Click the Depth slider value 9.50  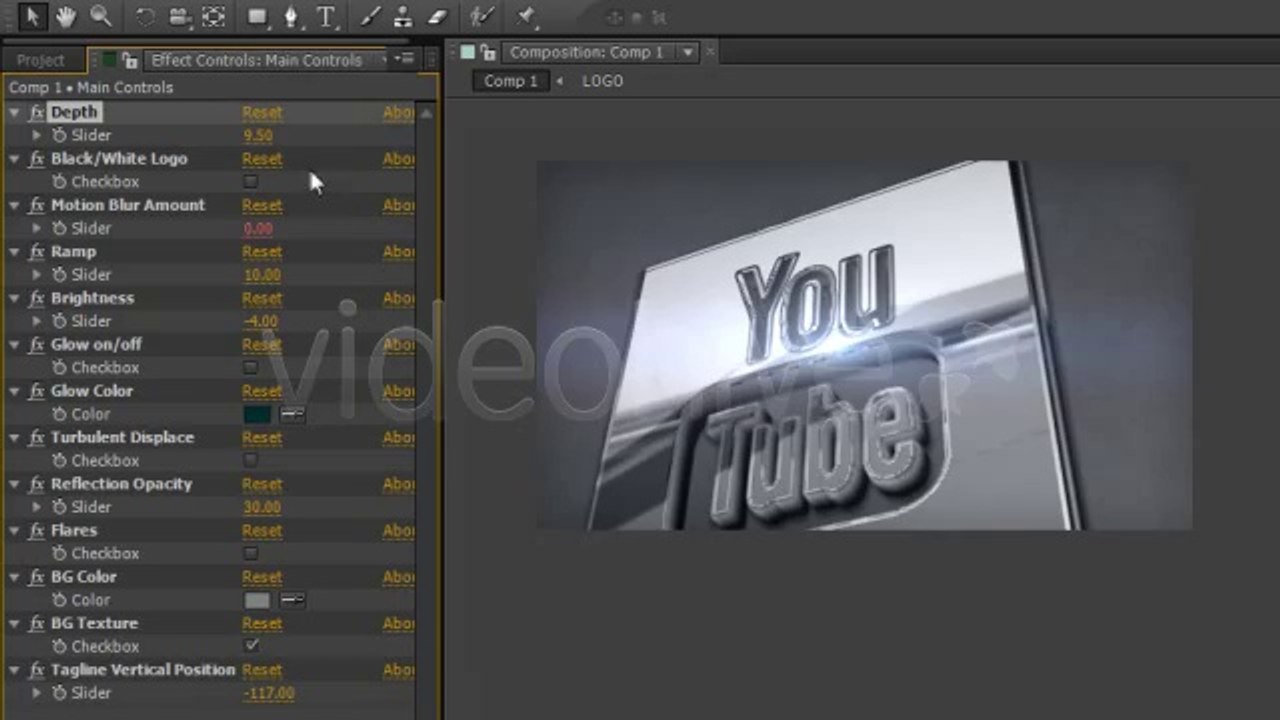coord(258,135)
